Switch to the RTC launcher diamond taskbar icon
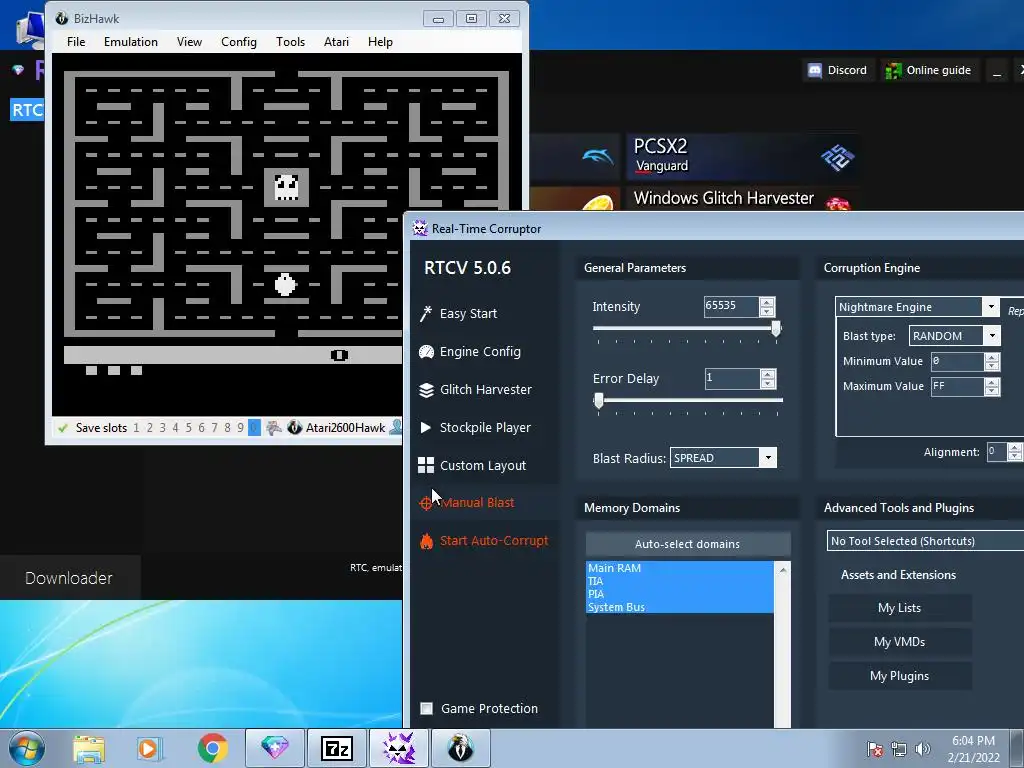 274,748
